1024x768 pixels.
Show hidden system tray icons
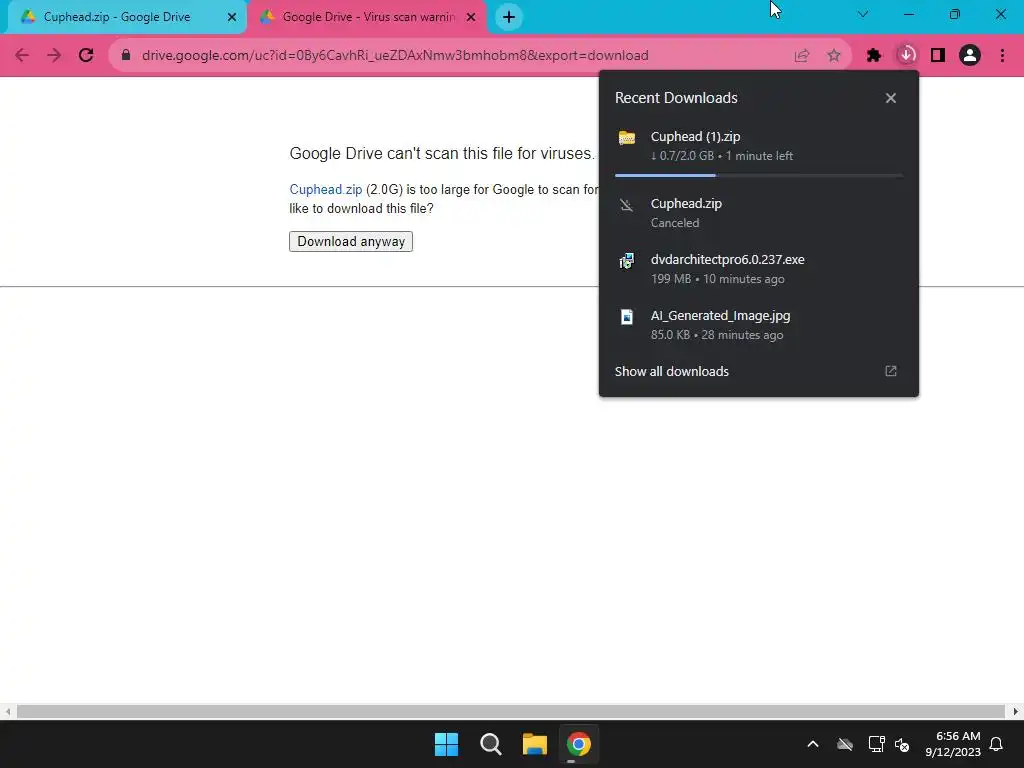(x=813, y=744)
